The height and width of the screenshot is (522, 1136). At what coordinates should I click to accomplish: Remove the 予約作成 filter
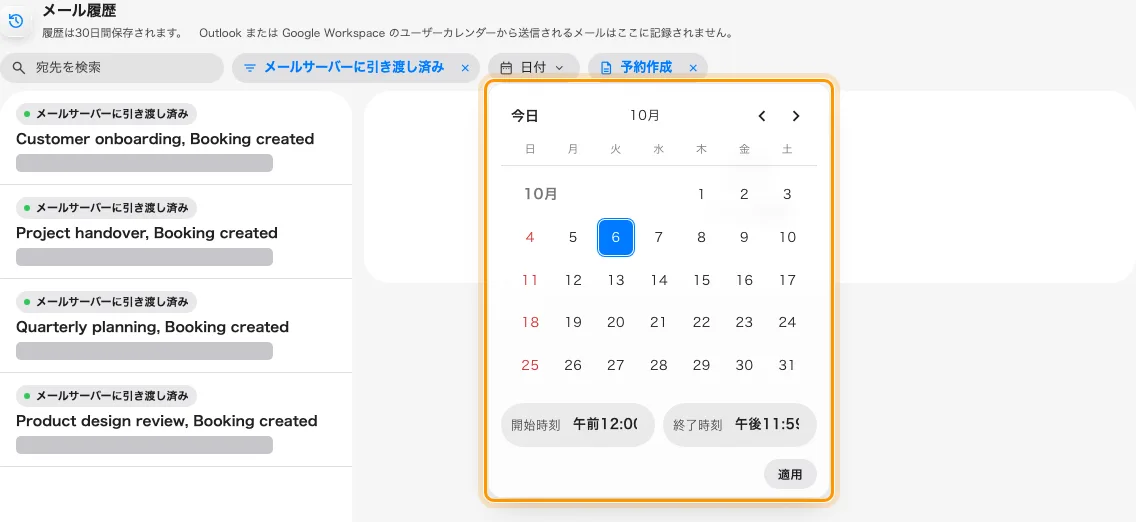(693, 68)
